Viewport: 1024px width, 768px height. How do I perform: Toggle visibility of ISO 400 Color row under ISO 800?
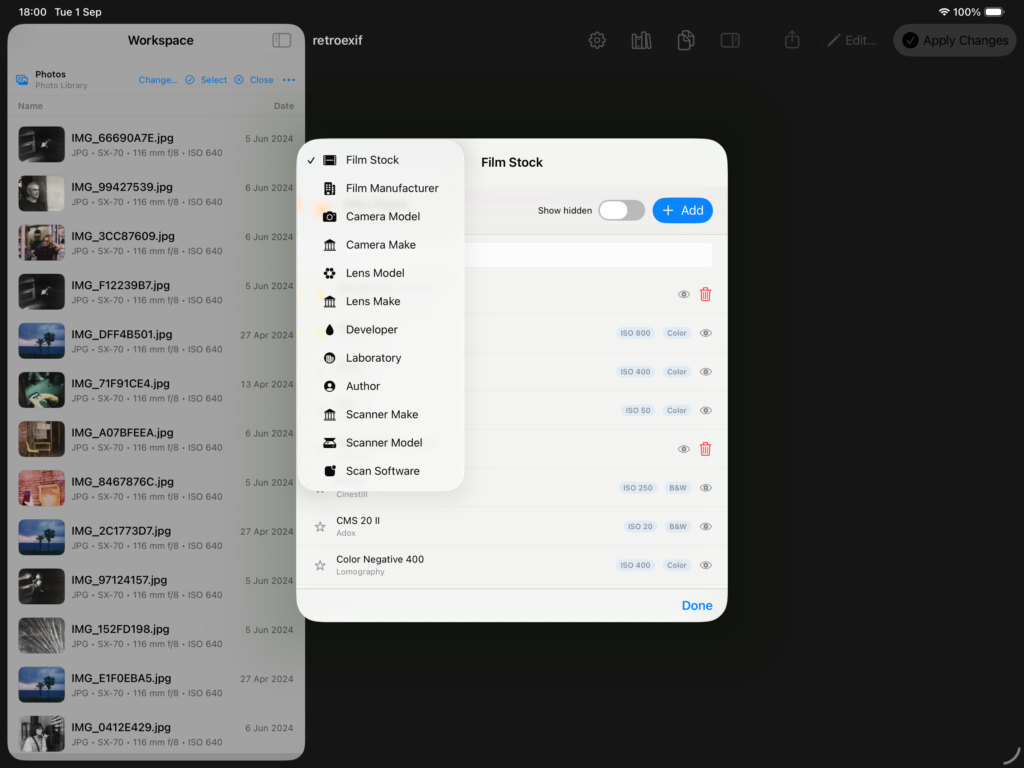[706, 372]
